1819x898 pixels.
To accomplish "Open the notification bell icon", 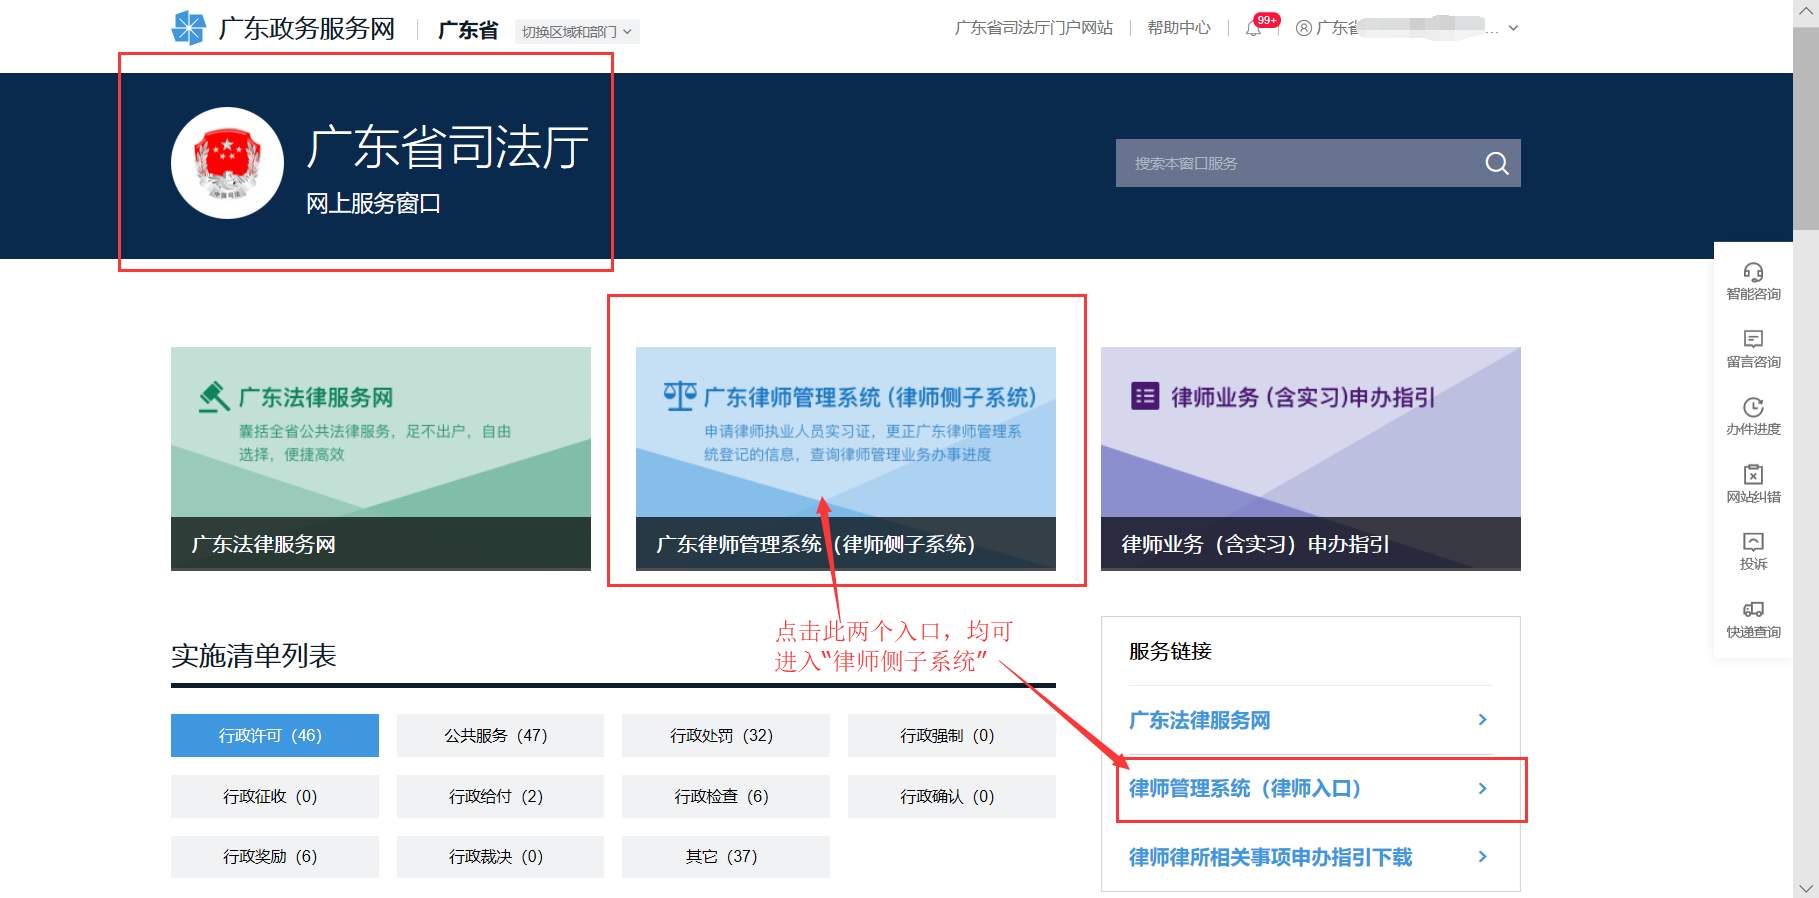I will [1253, 29].
